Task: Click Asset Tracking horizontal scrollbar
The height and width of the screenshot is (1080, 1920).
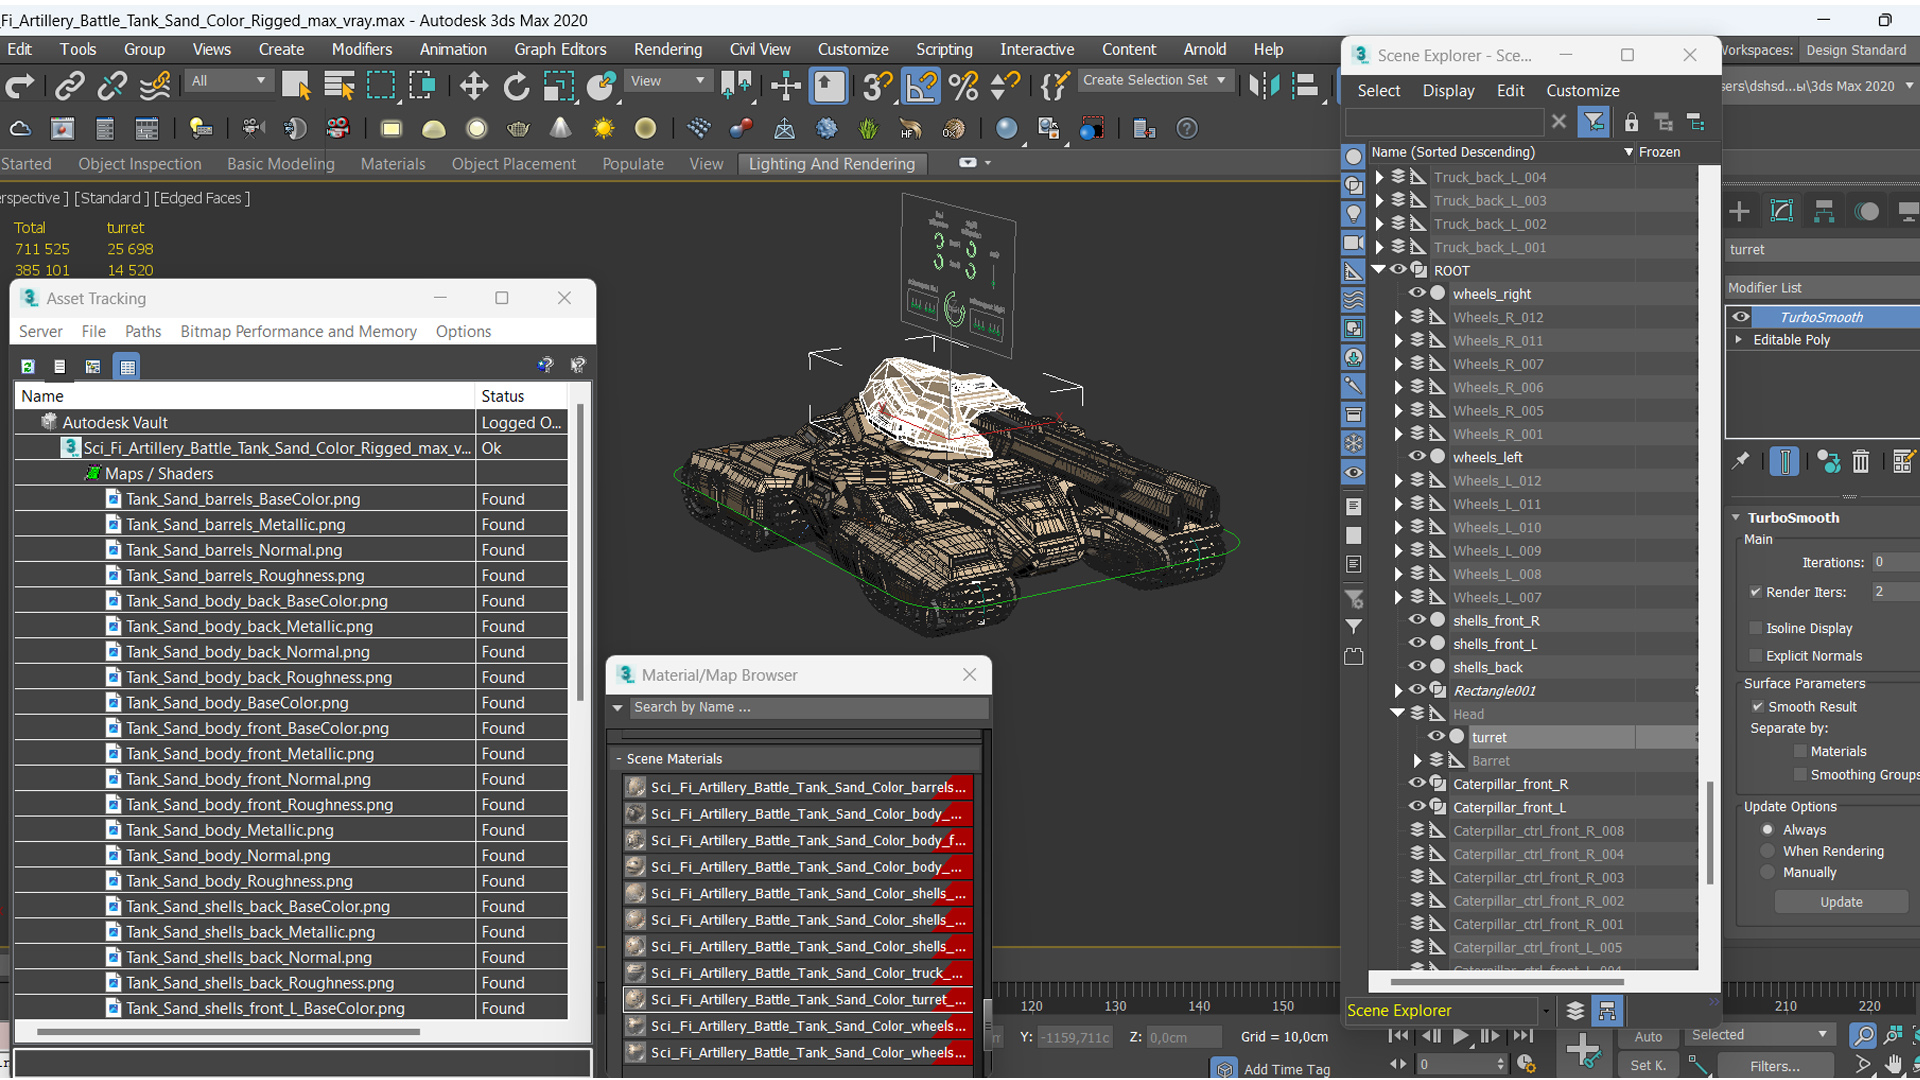Action: pos(228,1031)
